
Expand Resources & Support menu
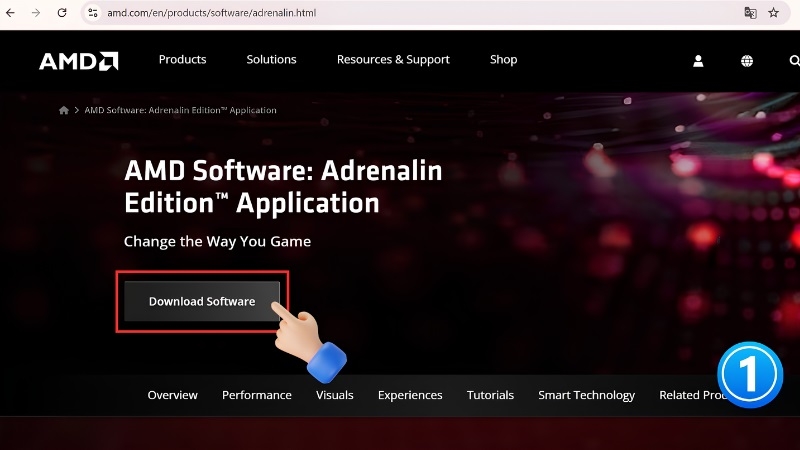(393, 60)
